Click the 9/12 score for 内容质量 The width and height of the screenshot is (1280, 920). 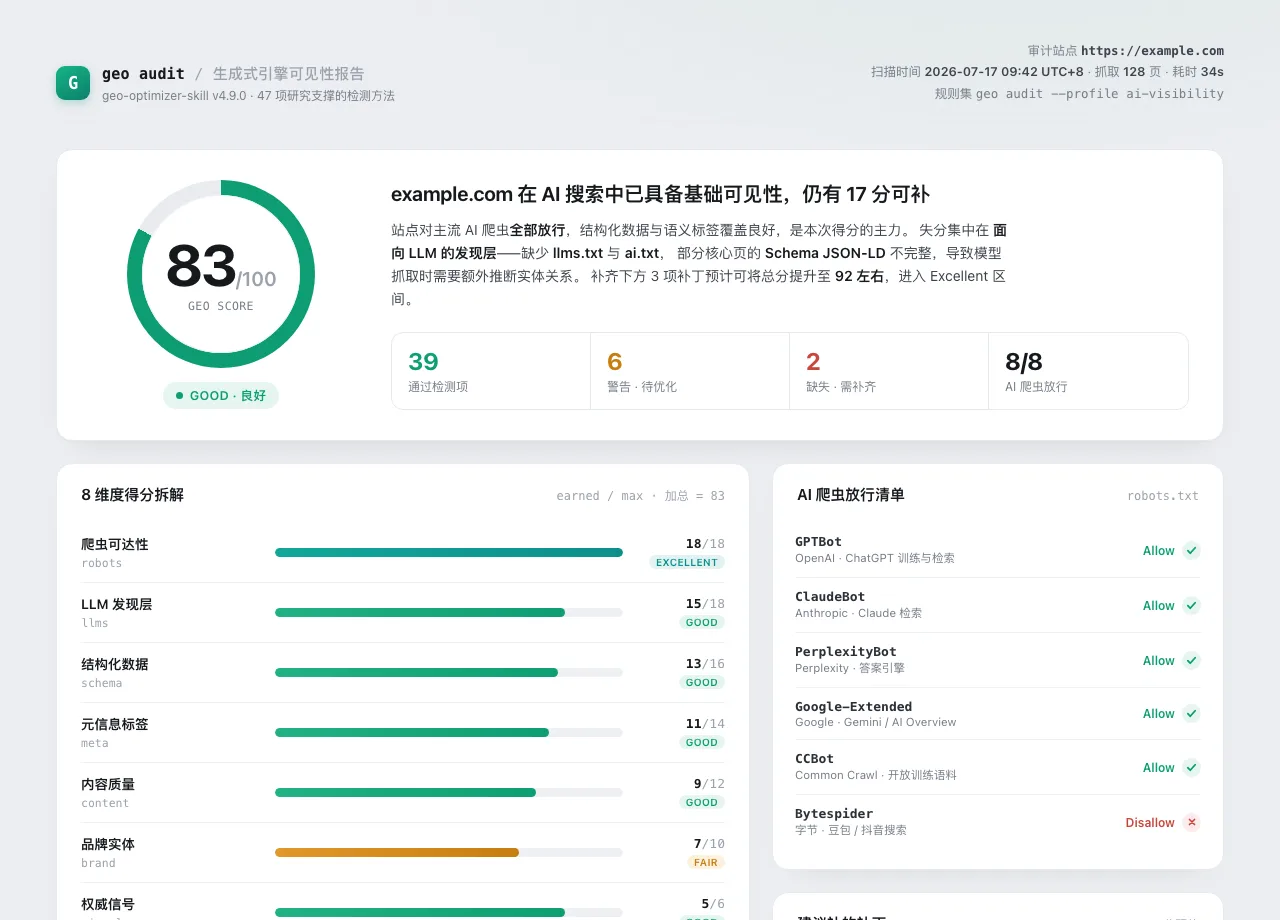tap(709, 784)
